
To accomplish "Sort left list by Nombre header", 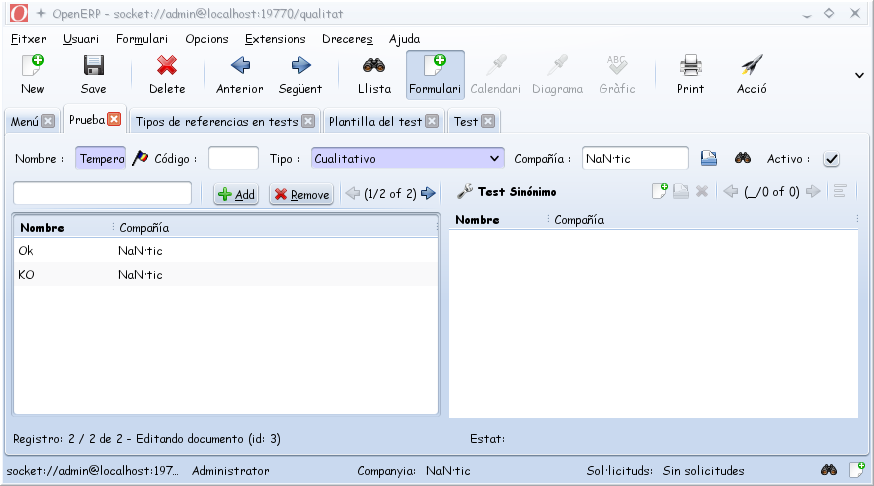I will [x=64, y=227].
